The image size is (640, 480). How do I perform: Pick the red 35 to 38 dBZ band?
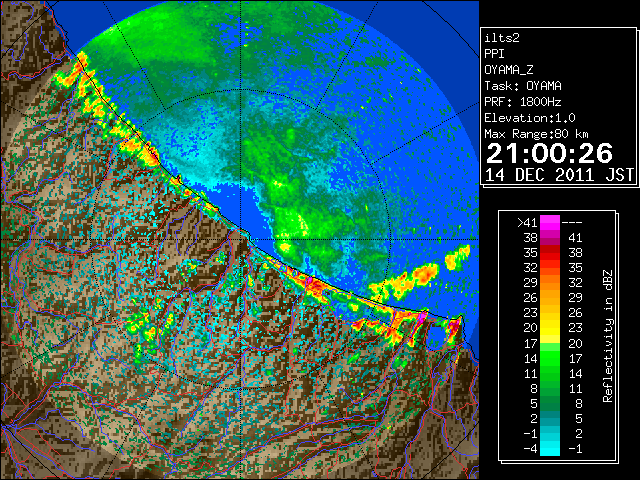pyautogui.click(x=550, y=253)
